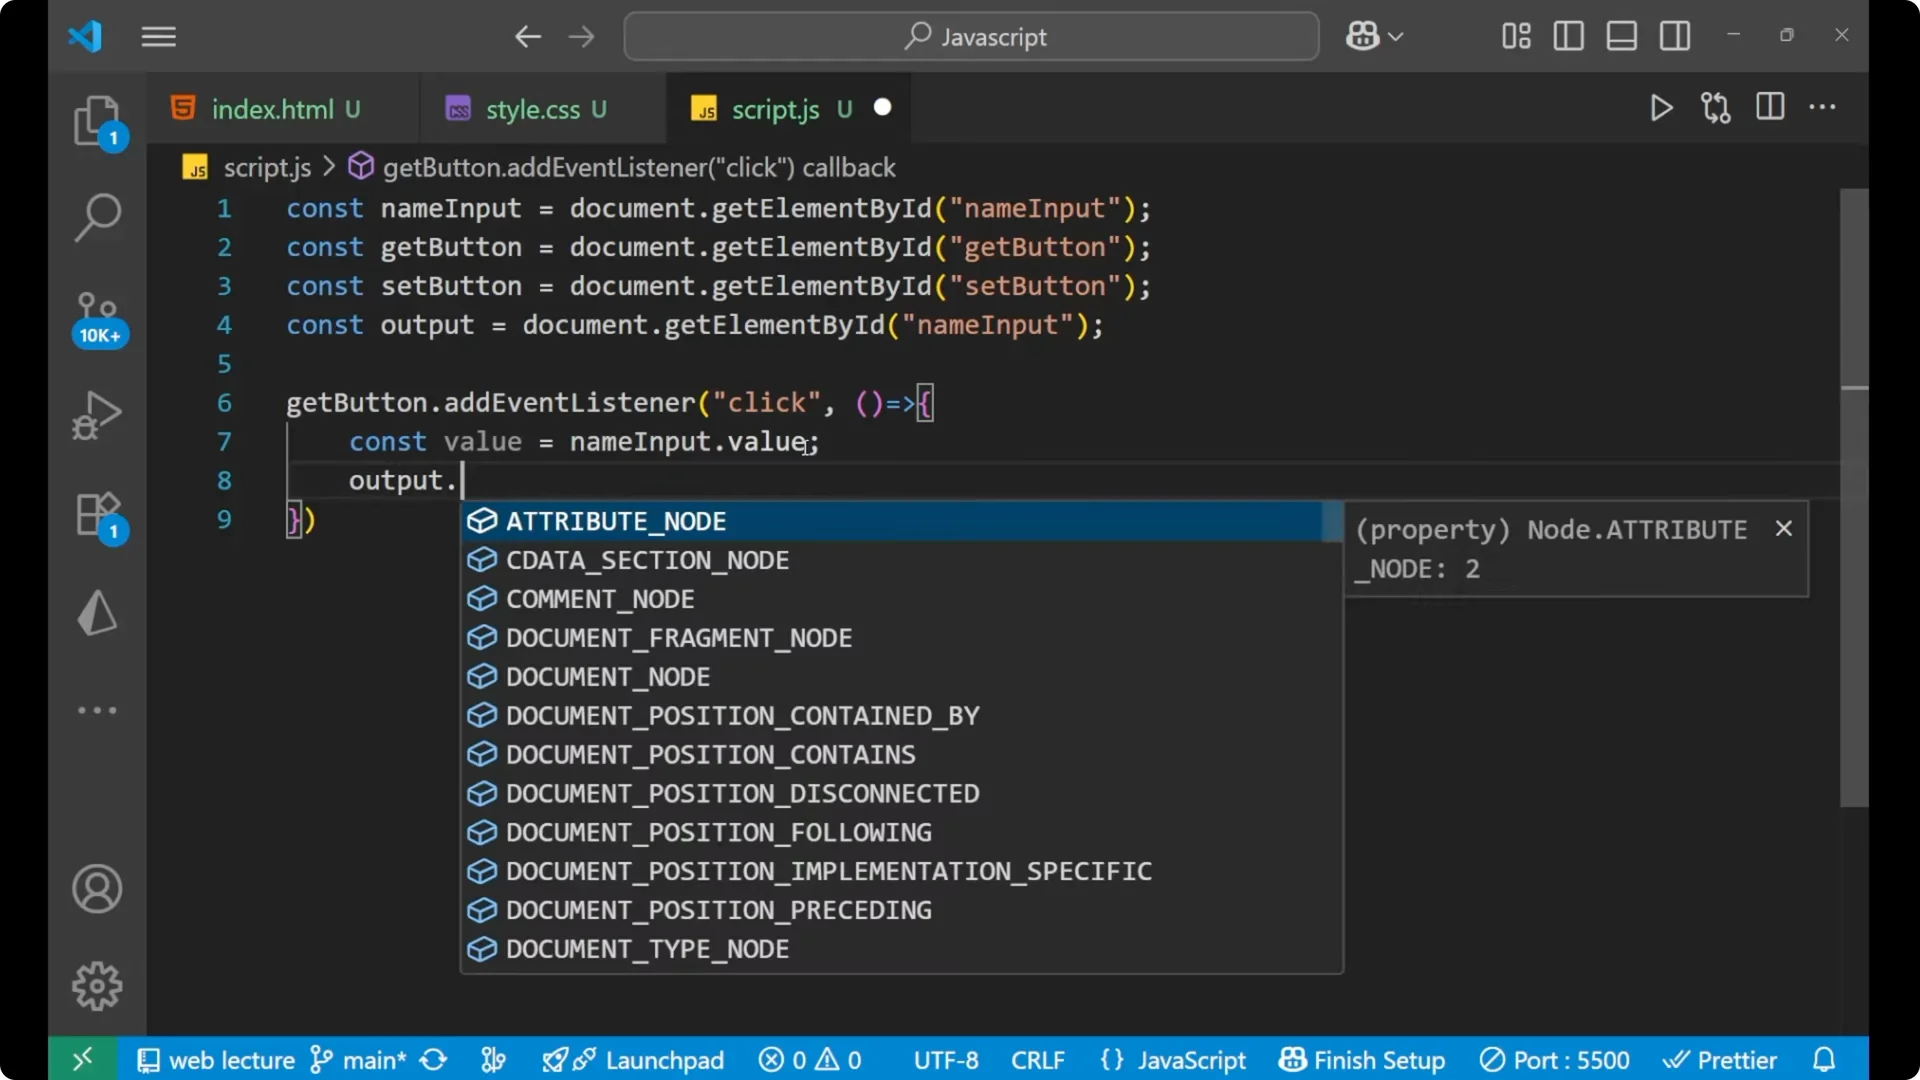The width and height of the screenshot is (1920, 1080).
Task: Click Finish Setup in the status bar
Action: 1362,1059
